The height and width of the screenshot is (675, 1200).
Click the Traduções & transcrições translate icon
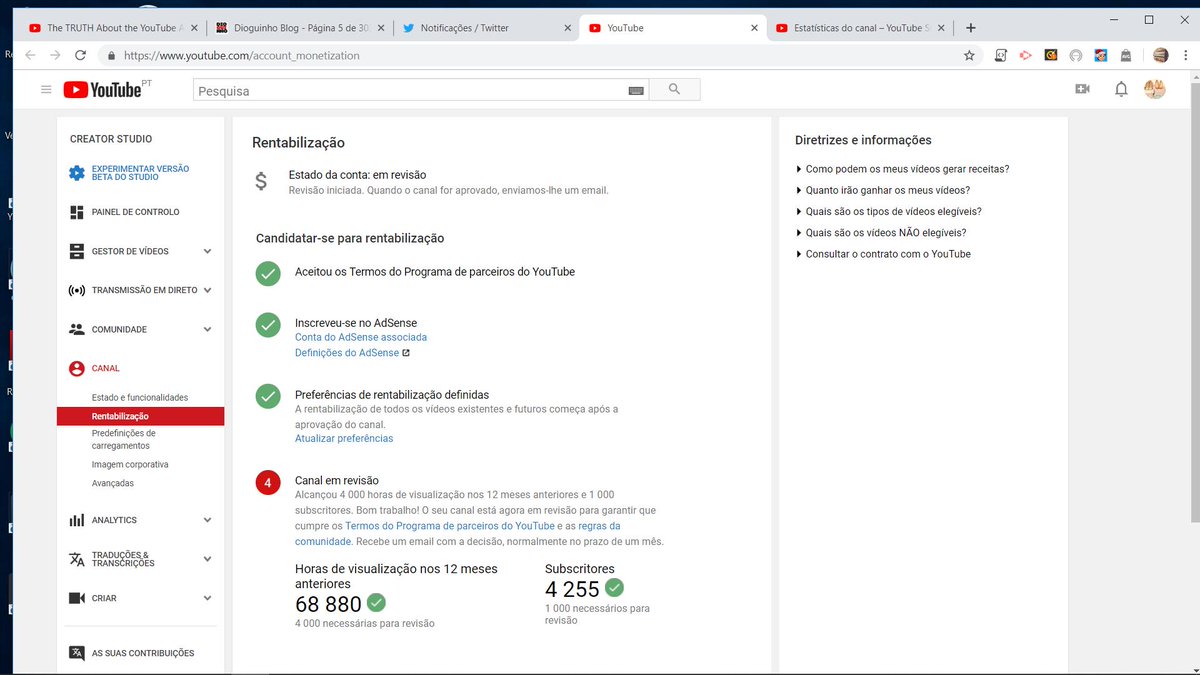[x=77, y=559]
